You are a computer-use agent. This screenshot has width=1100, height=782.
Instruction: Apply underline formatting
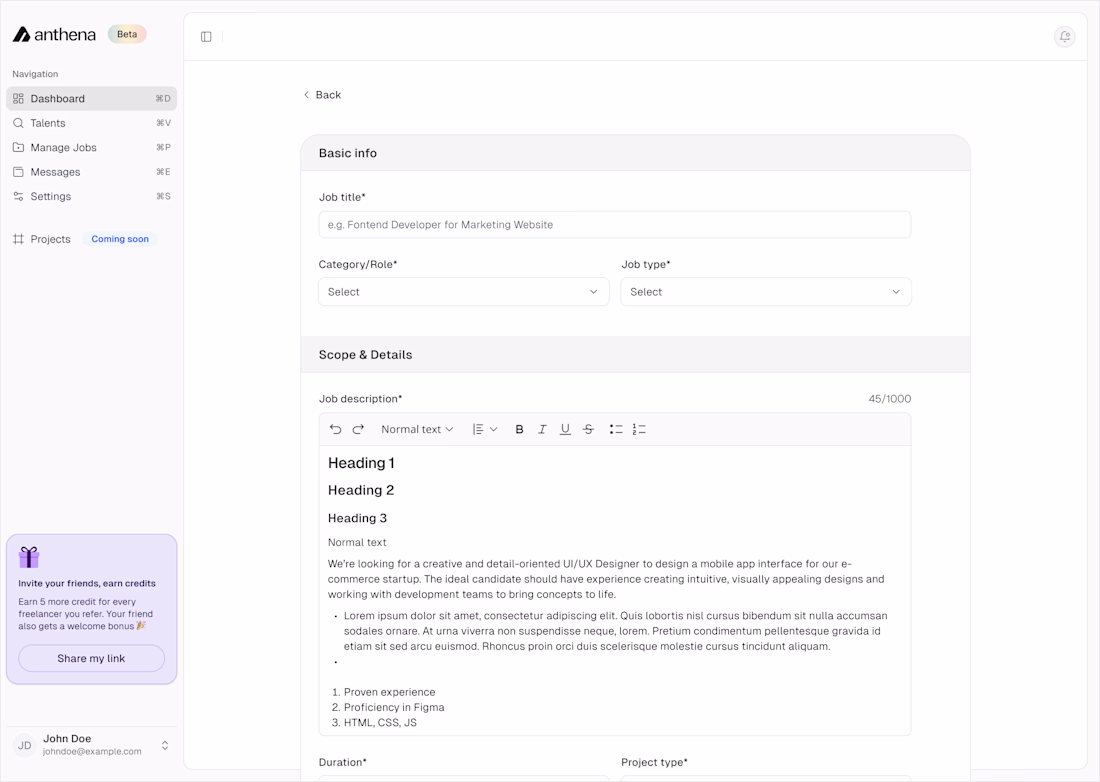565,429
